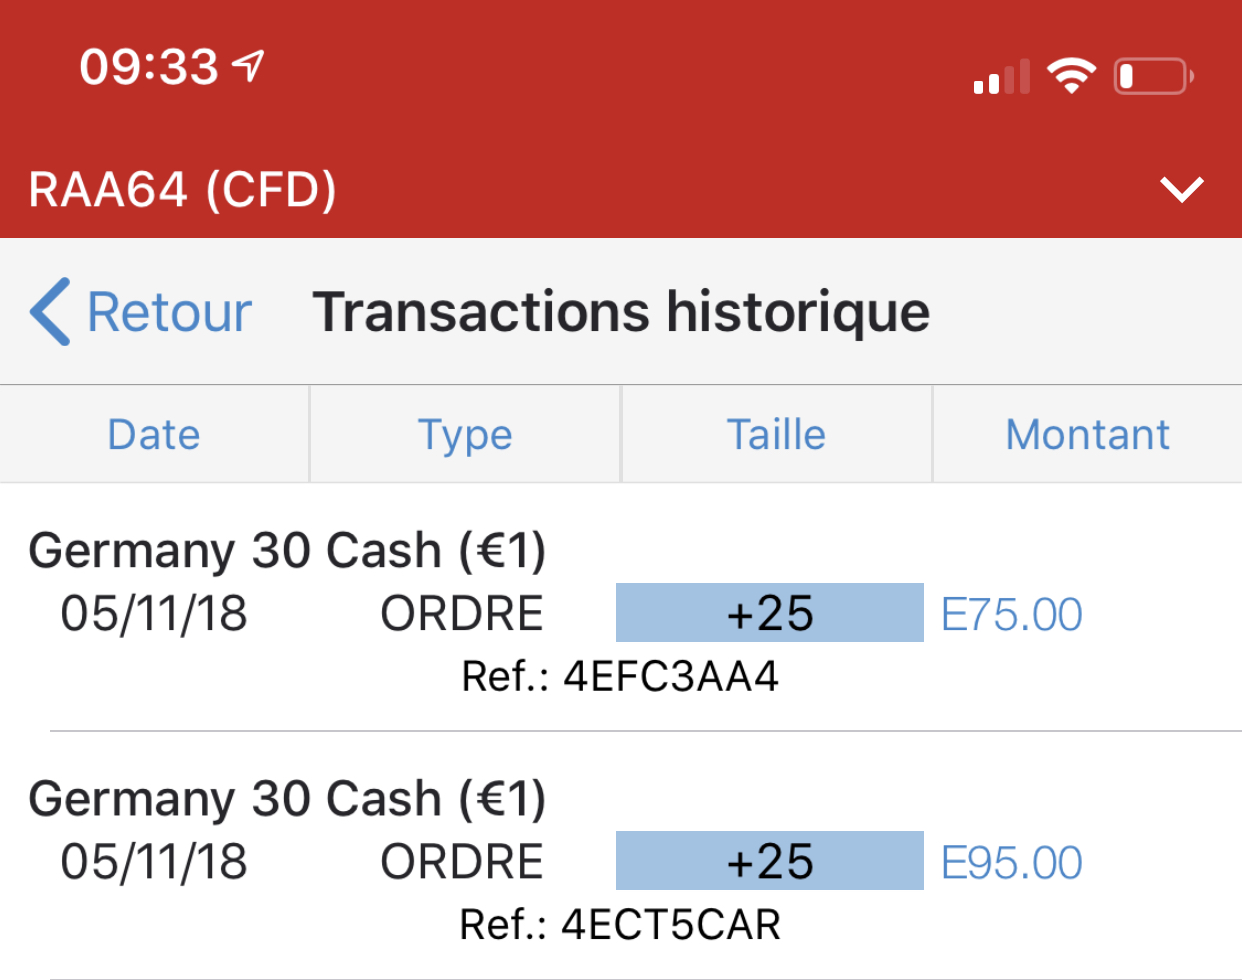
Task: Tap the Wi-Fi status icon
Action: (1071, 76)
